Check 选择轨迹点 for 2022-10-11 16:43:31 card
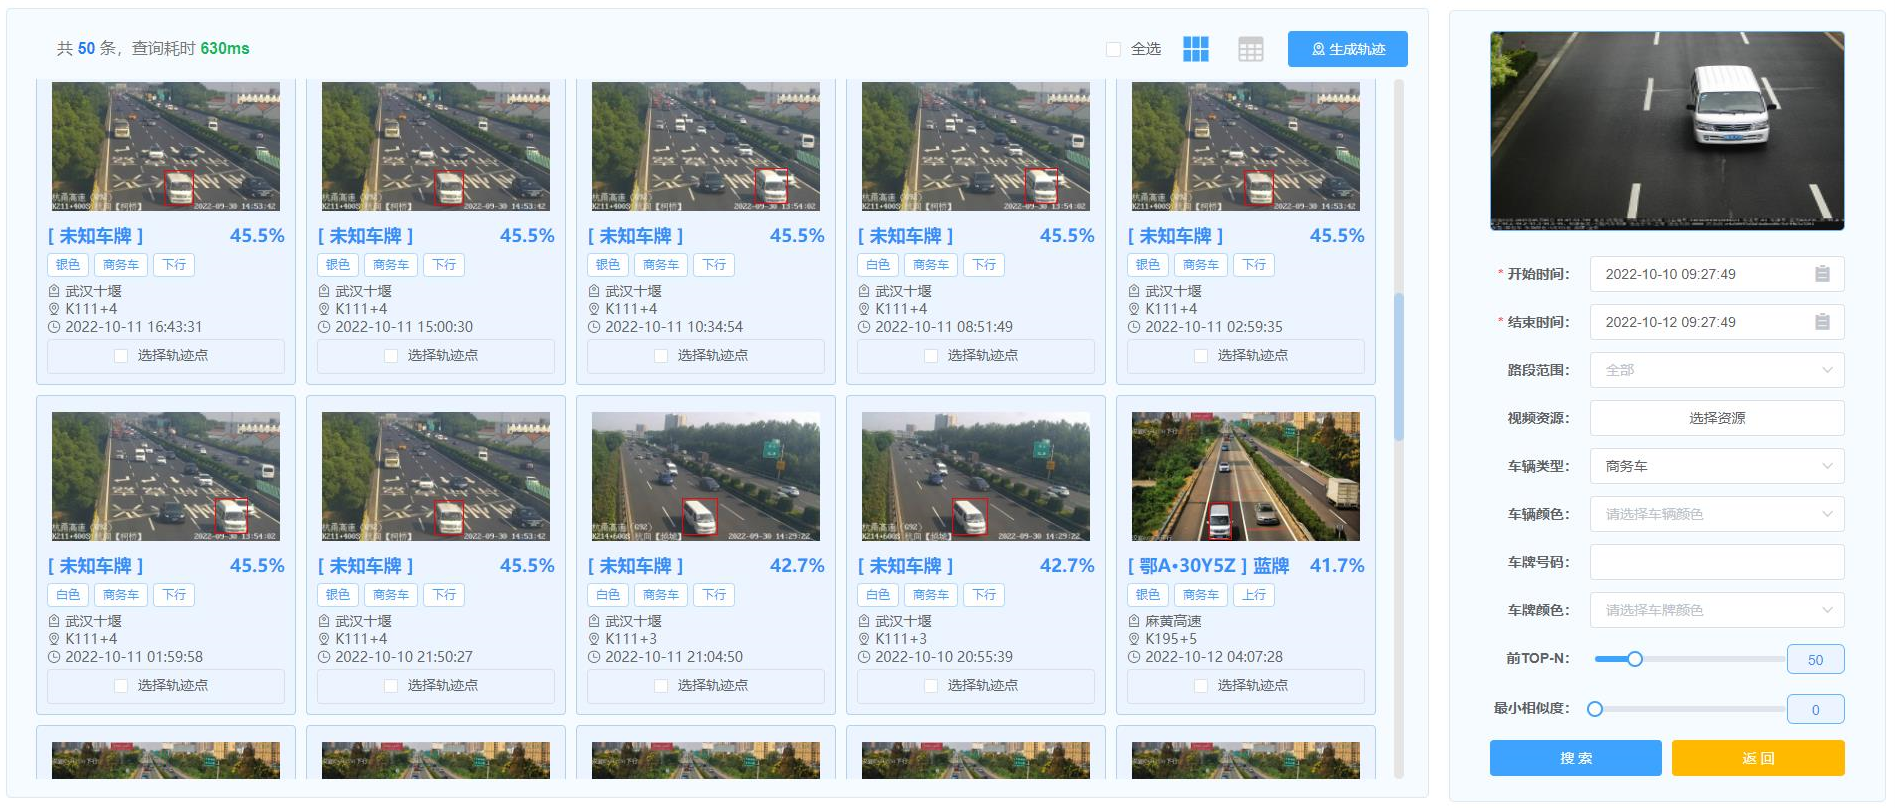This screenshot has height=808, width=1895. coord(121,356)
